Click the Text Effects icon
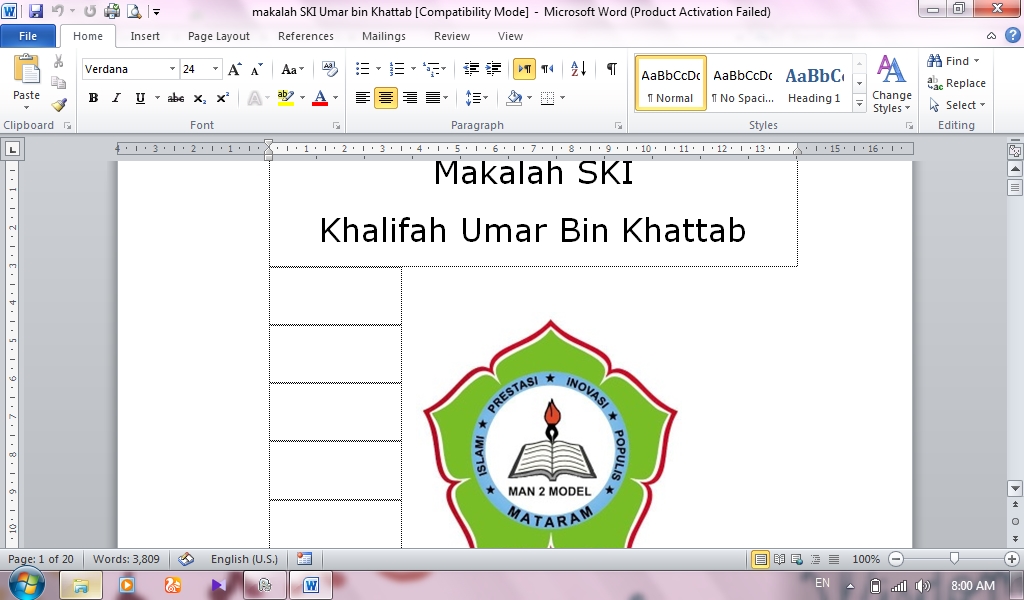This screenshot has width=1024, height=600. [255, 98]
